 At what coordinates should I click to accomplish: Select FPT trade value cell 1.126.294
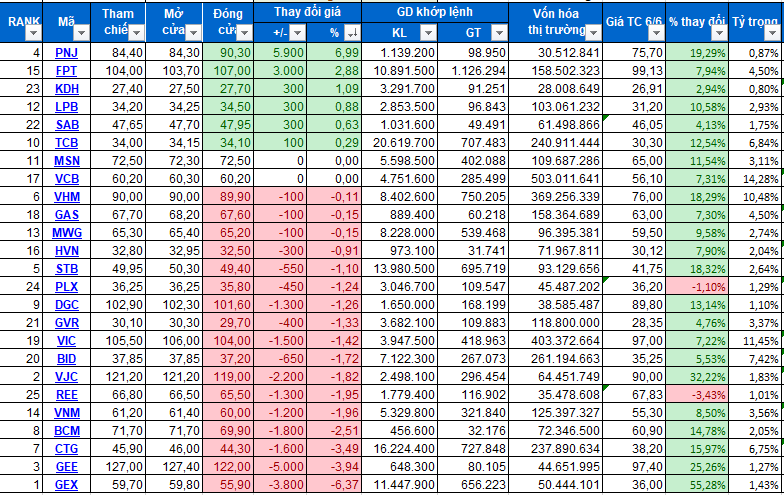(x=473, y=70)
